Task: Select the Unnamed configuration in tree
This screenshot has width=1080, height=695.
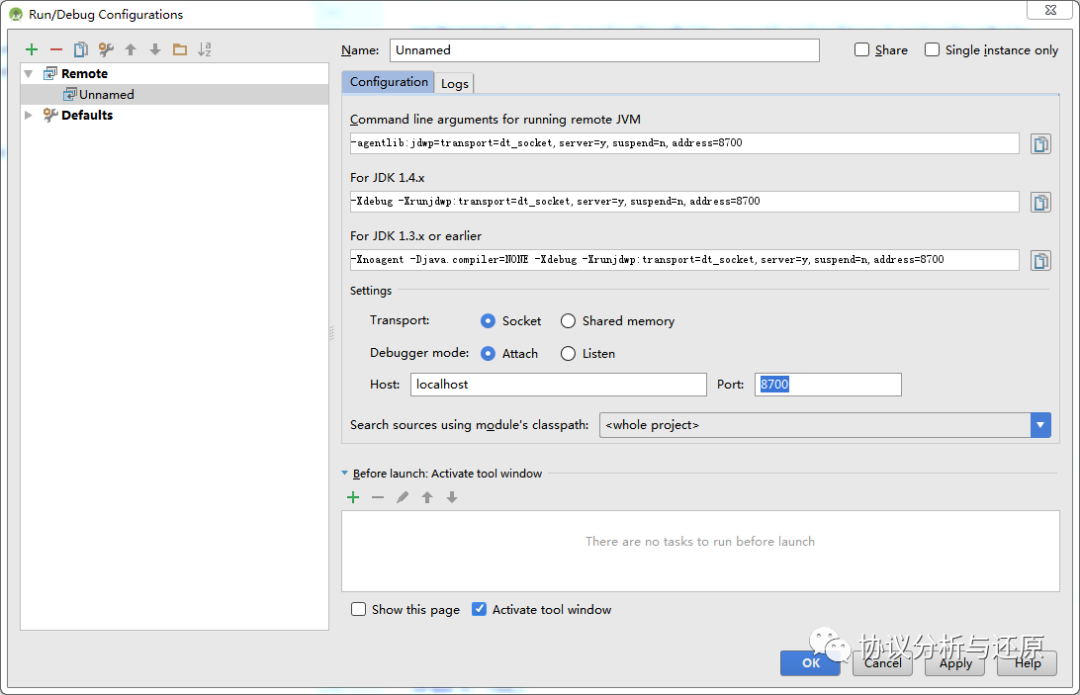Action: click(x=174, y=94)
